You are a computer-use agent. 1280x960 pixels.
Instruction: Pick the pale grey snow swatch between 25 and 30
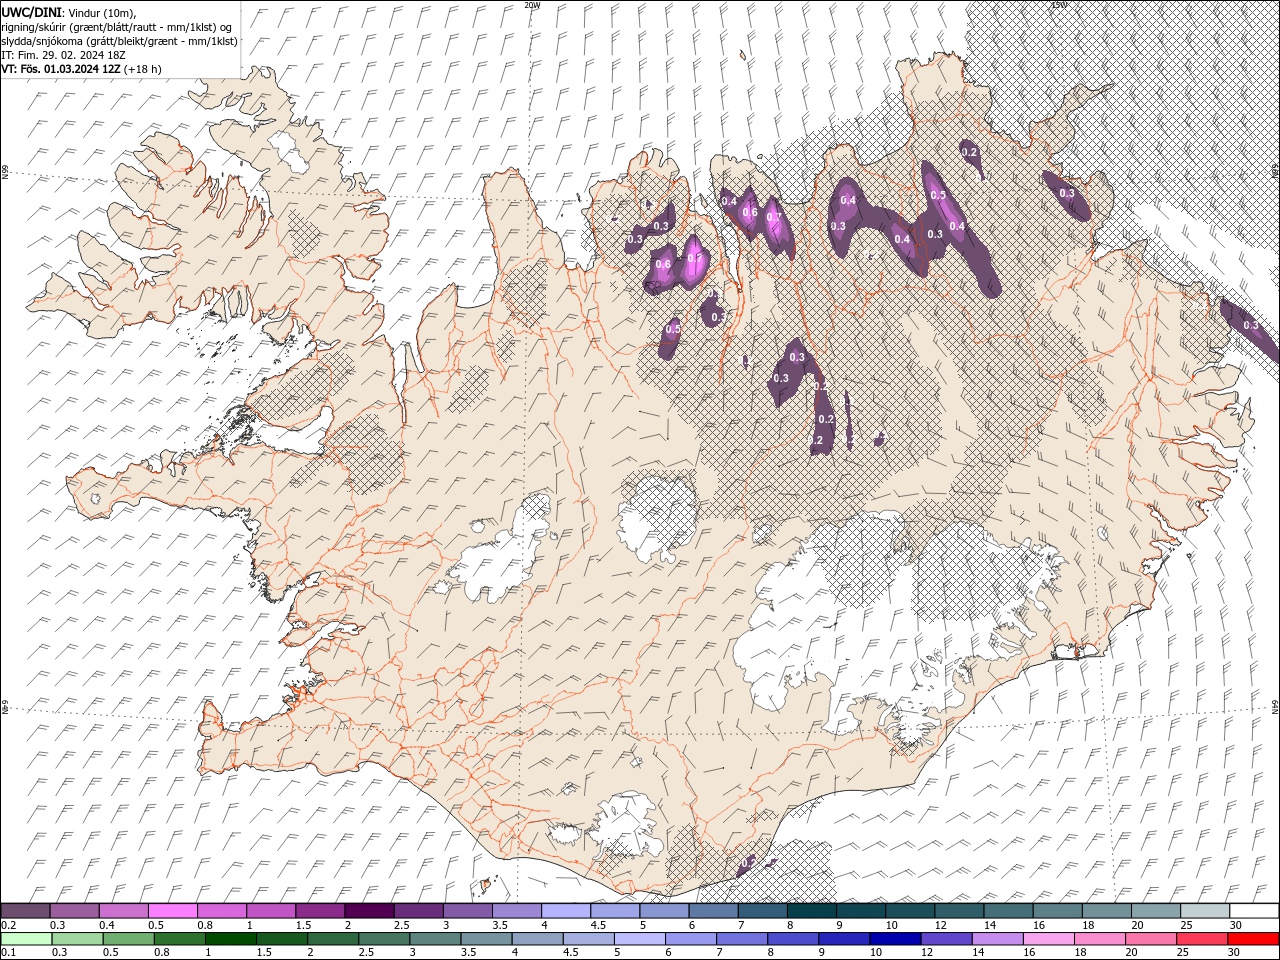pos(1204,911)
